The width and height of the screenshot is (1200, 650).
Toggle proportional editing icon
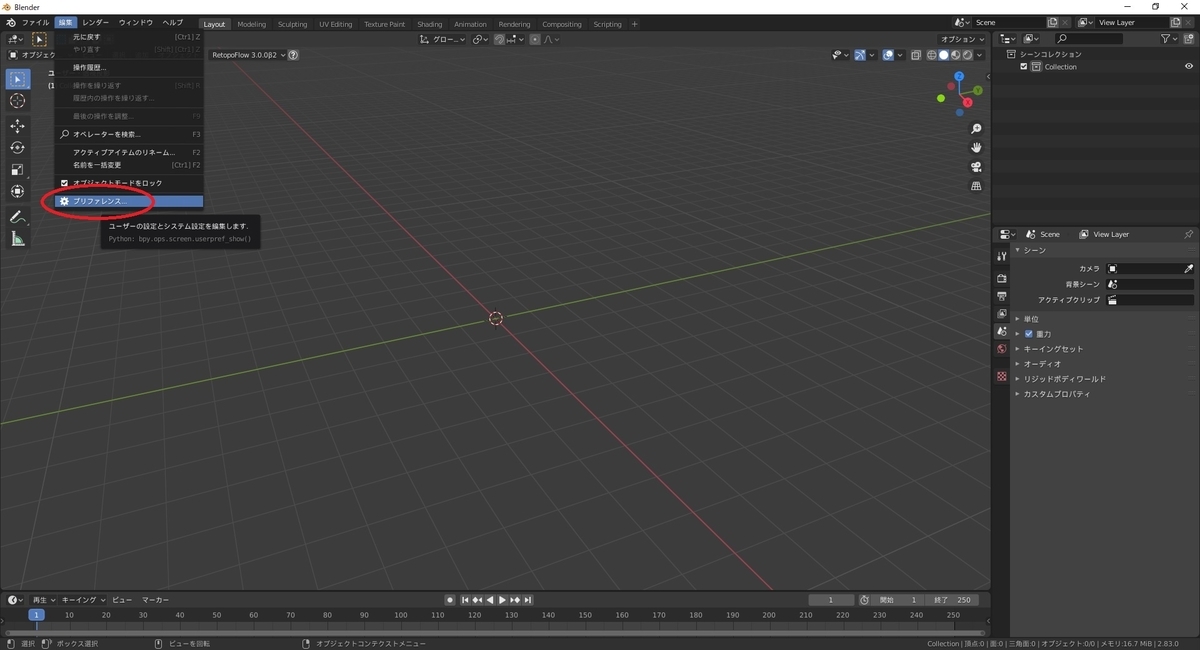tap(535, 39)
